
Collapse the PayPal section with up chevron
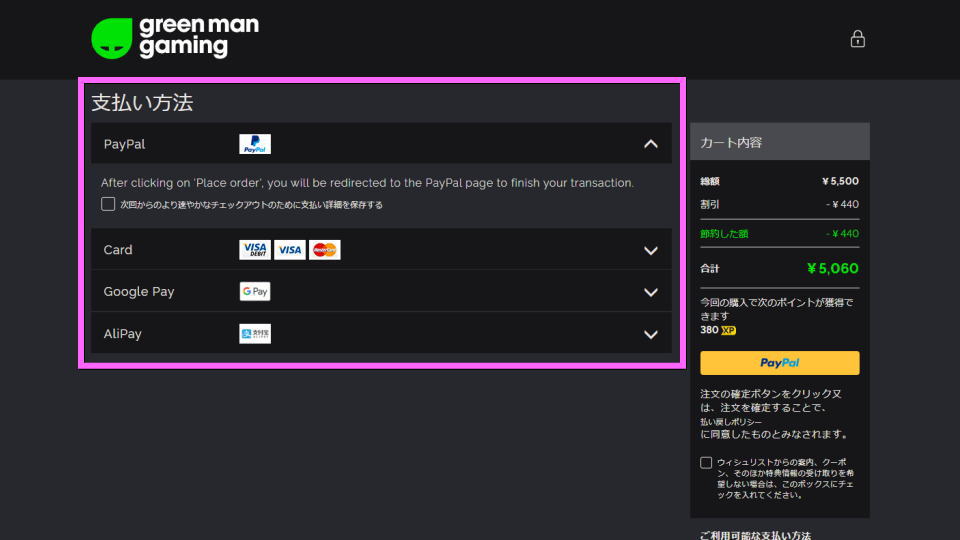click(650, 144)
